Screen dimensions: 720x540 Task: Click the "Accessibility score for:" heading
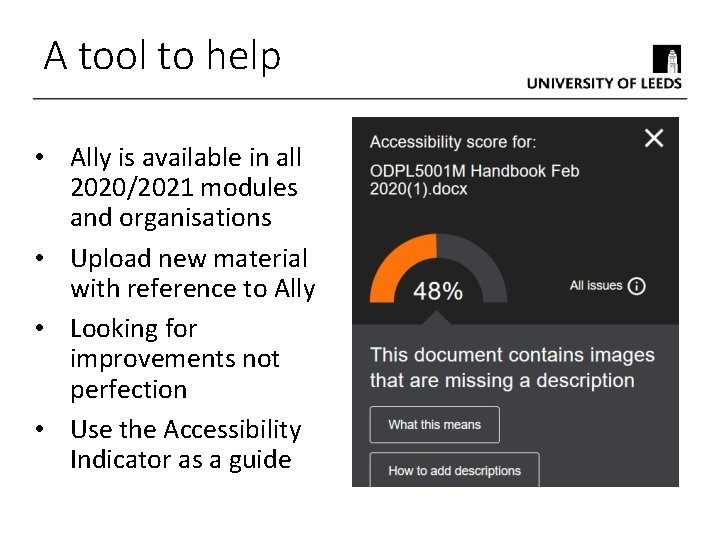[453, 142]
